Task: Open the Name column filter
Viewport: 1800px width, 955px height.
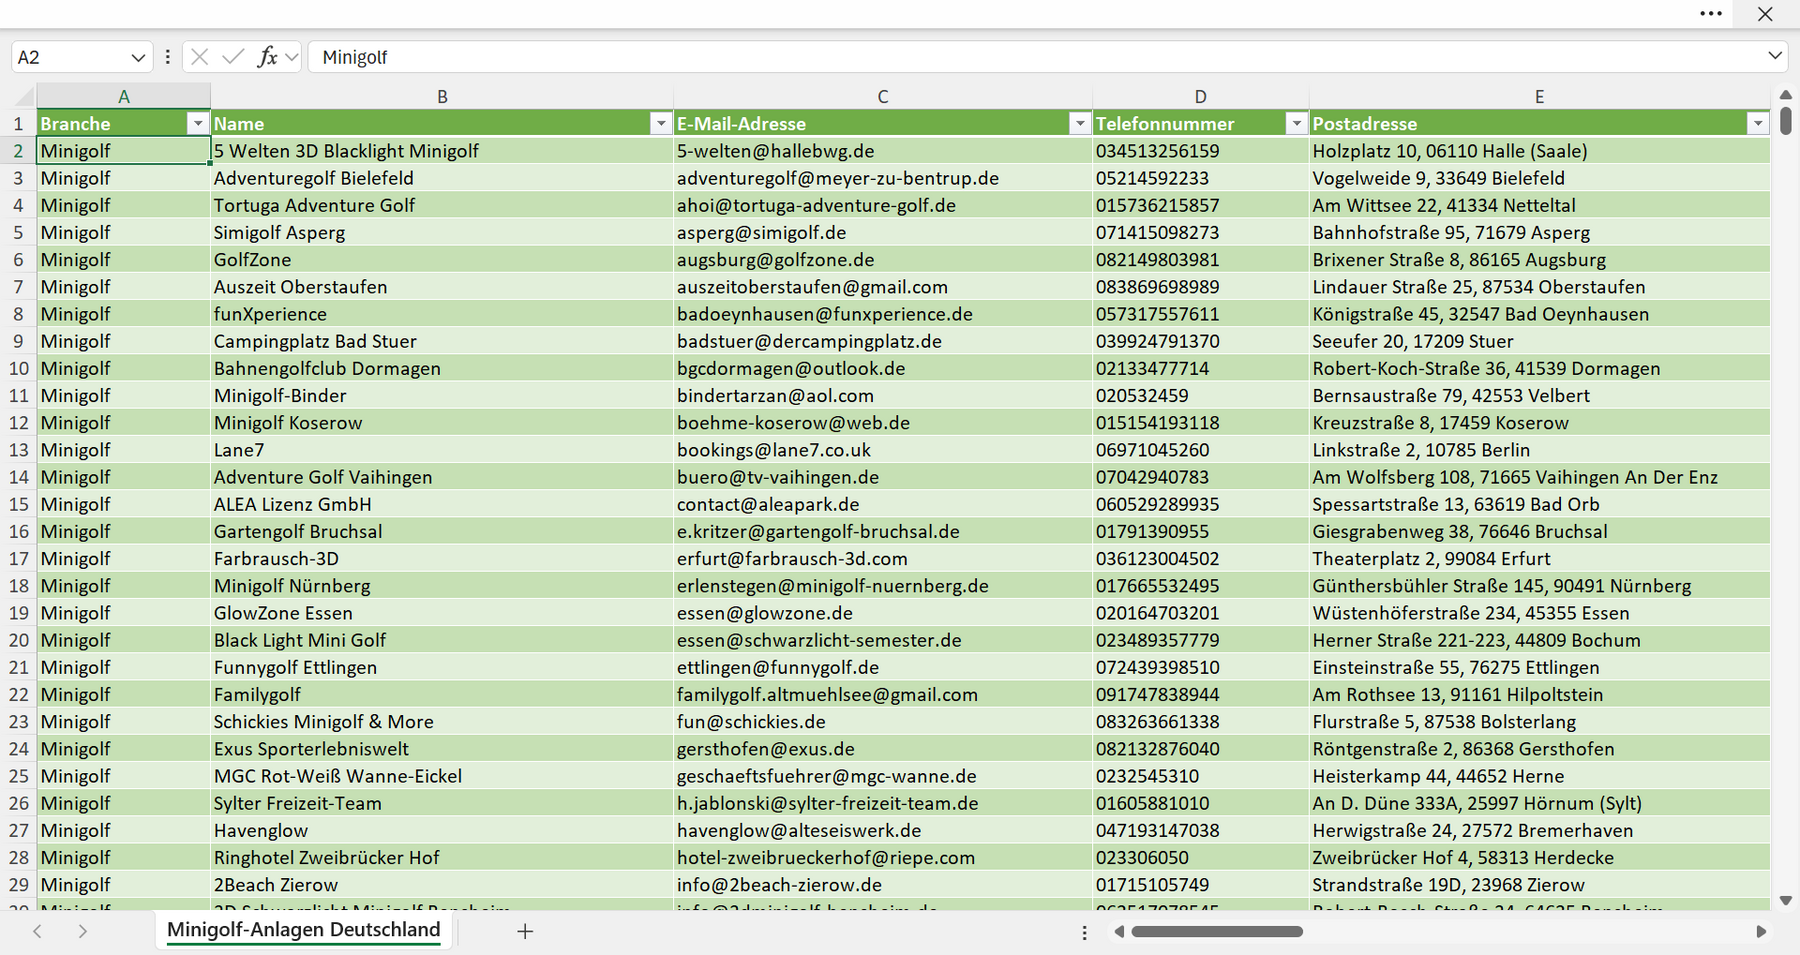Action: tap(661, 123)
